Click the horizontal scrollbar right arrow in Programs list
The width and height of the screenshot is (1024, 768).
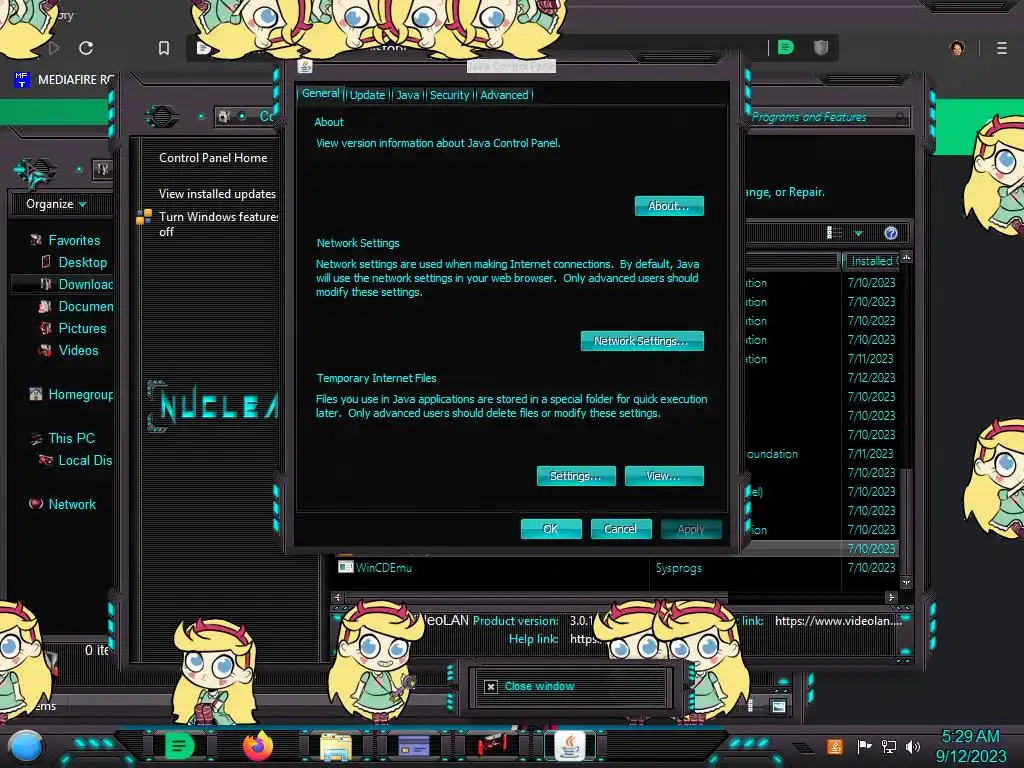point(891,597)
